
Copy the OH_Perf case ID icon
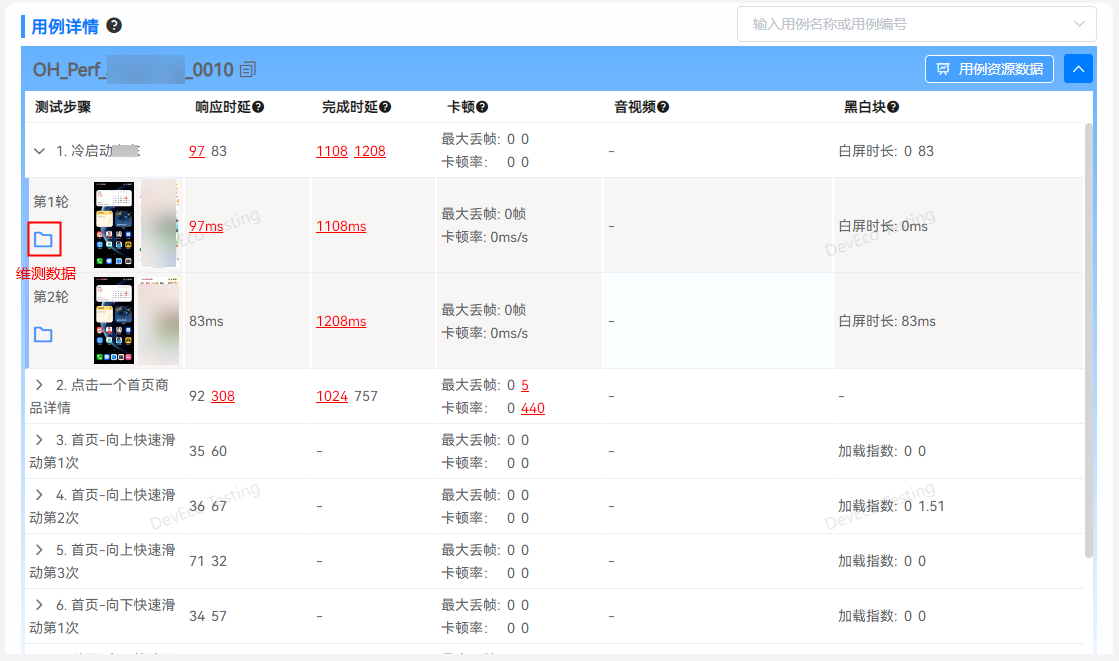pos(248,69)
